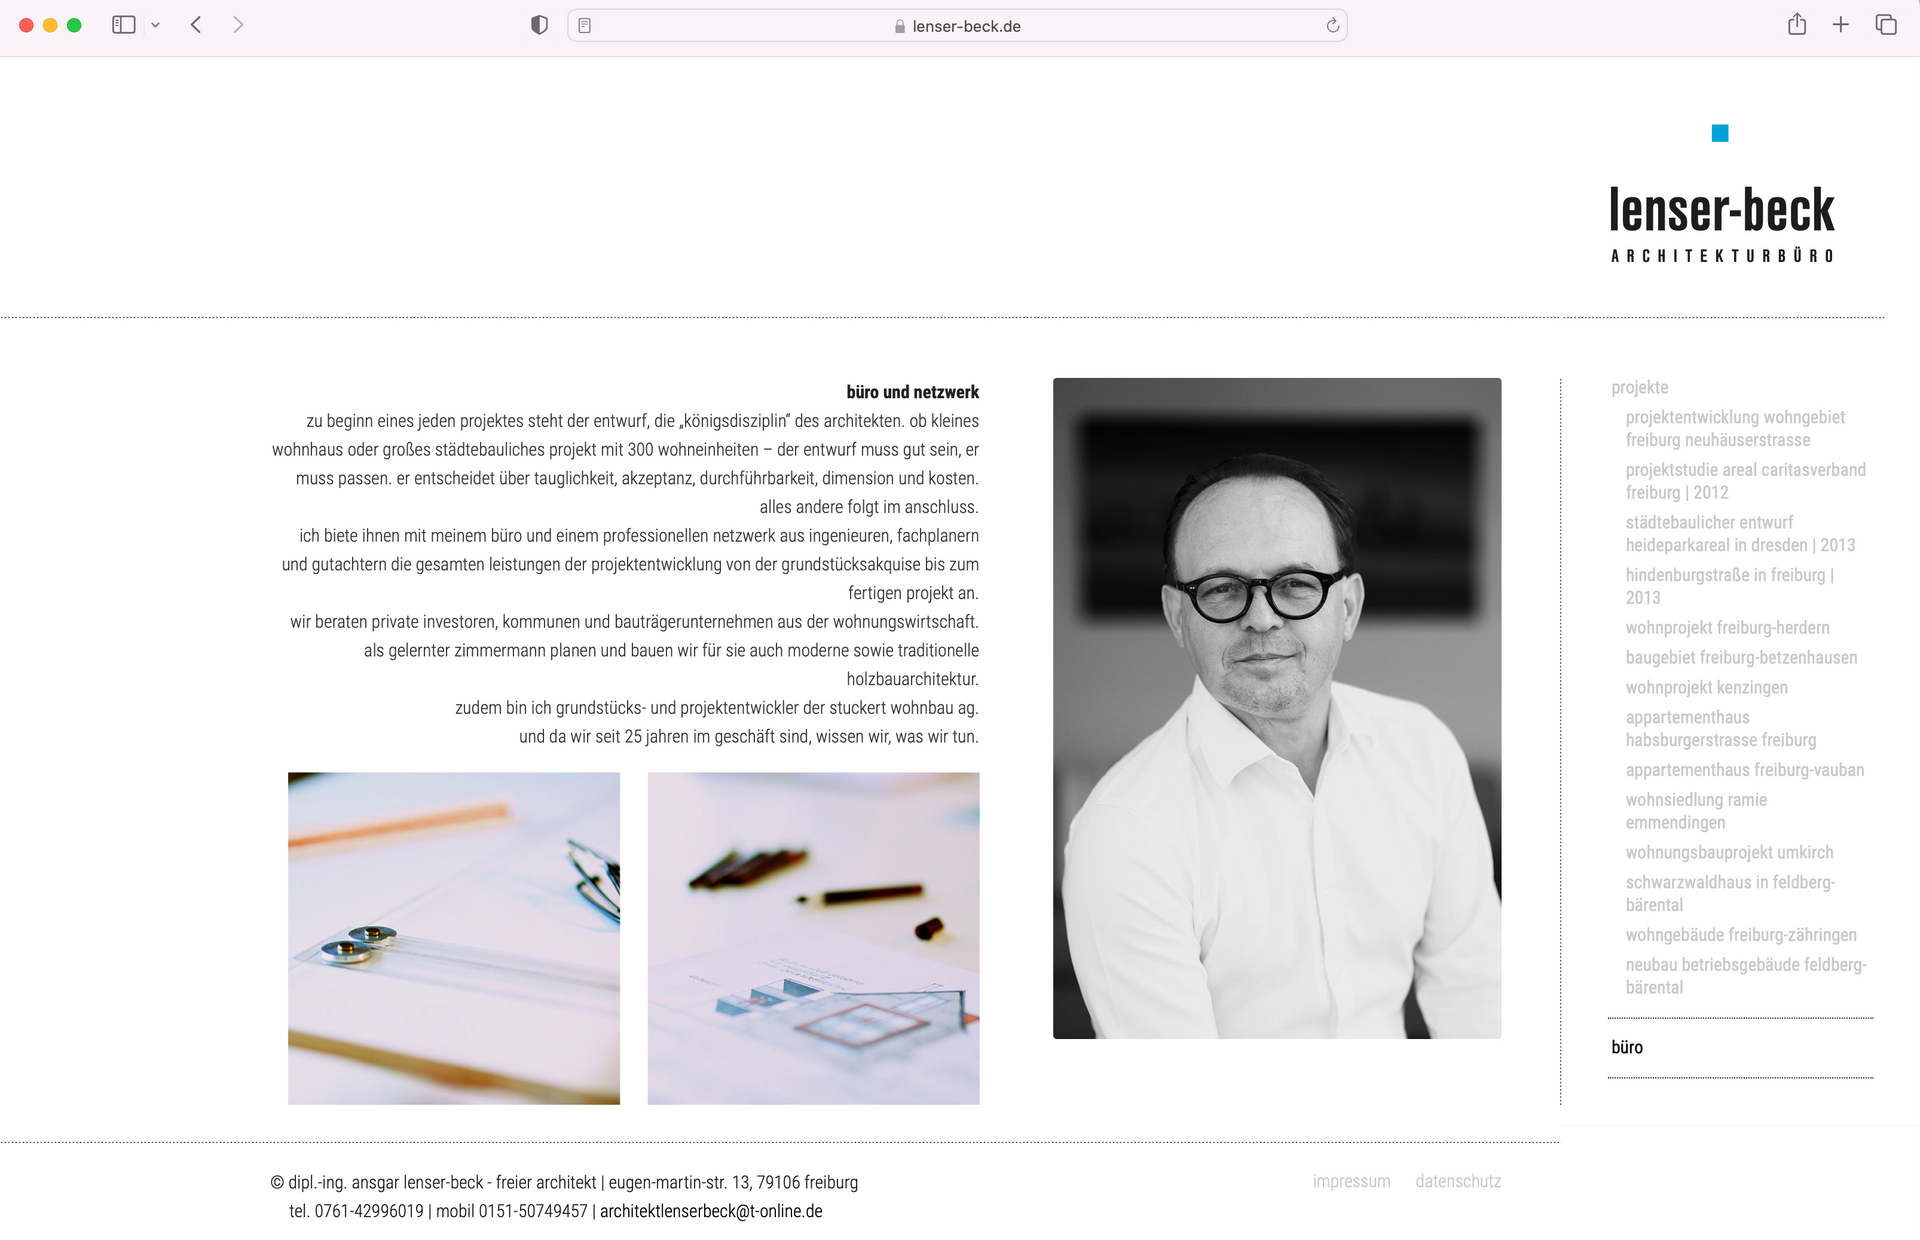The height and width of the screenshot is (1240, 1920).
Task: Click the forward navigation arrow
Action: pos(238,25)
